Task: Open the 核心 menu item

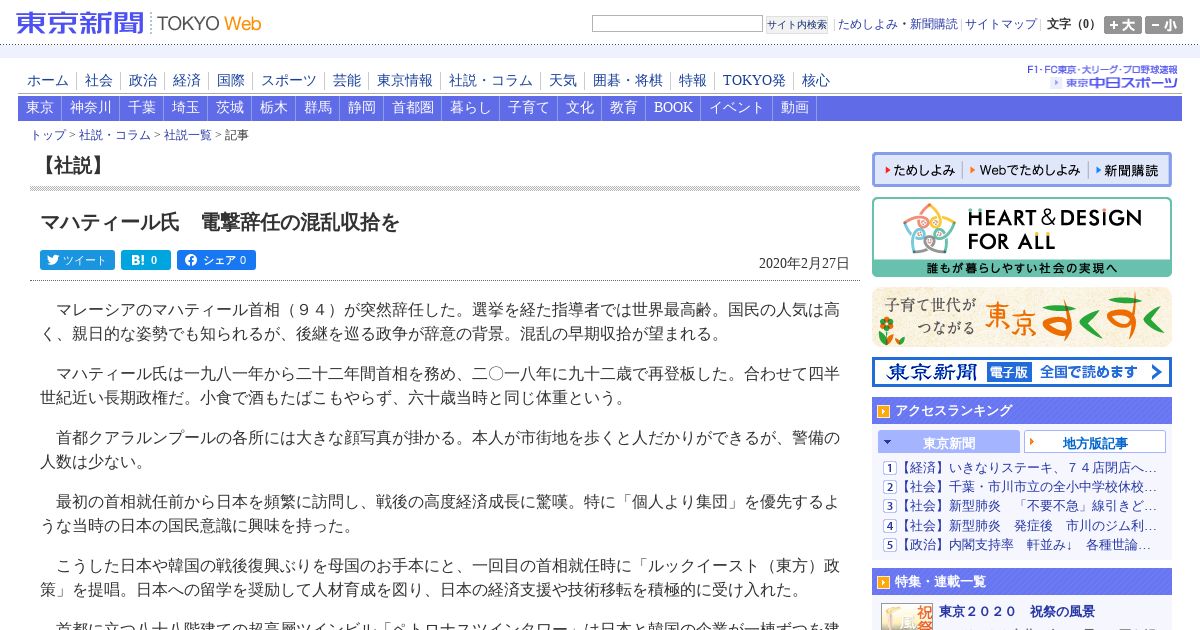Action: [x=816, y=80]
